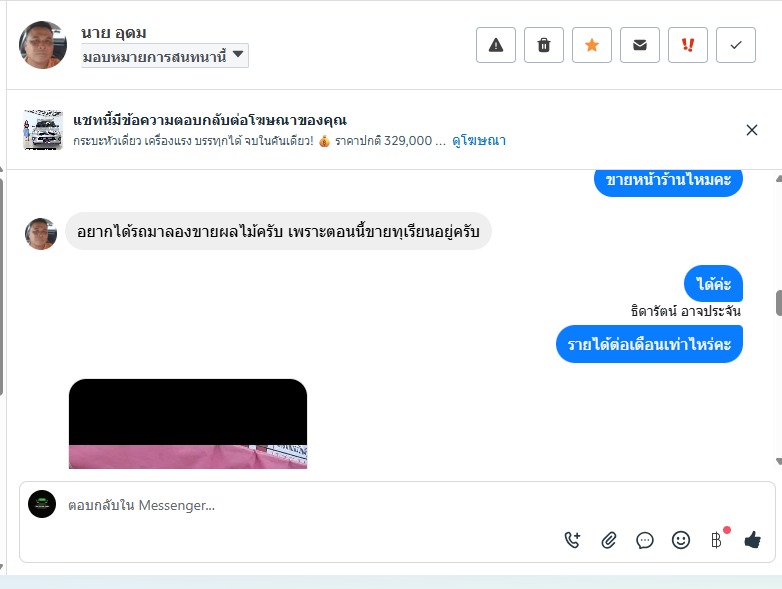The width and height of the screenshot is (782, 589).
Task: Toggle the orange star follow-up marker
Action: click(591, 45)
